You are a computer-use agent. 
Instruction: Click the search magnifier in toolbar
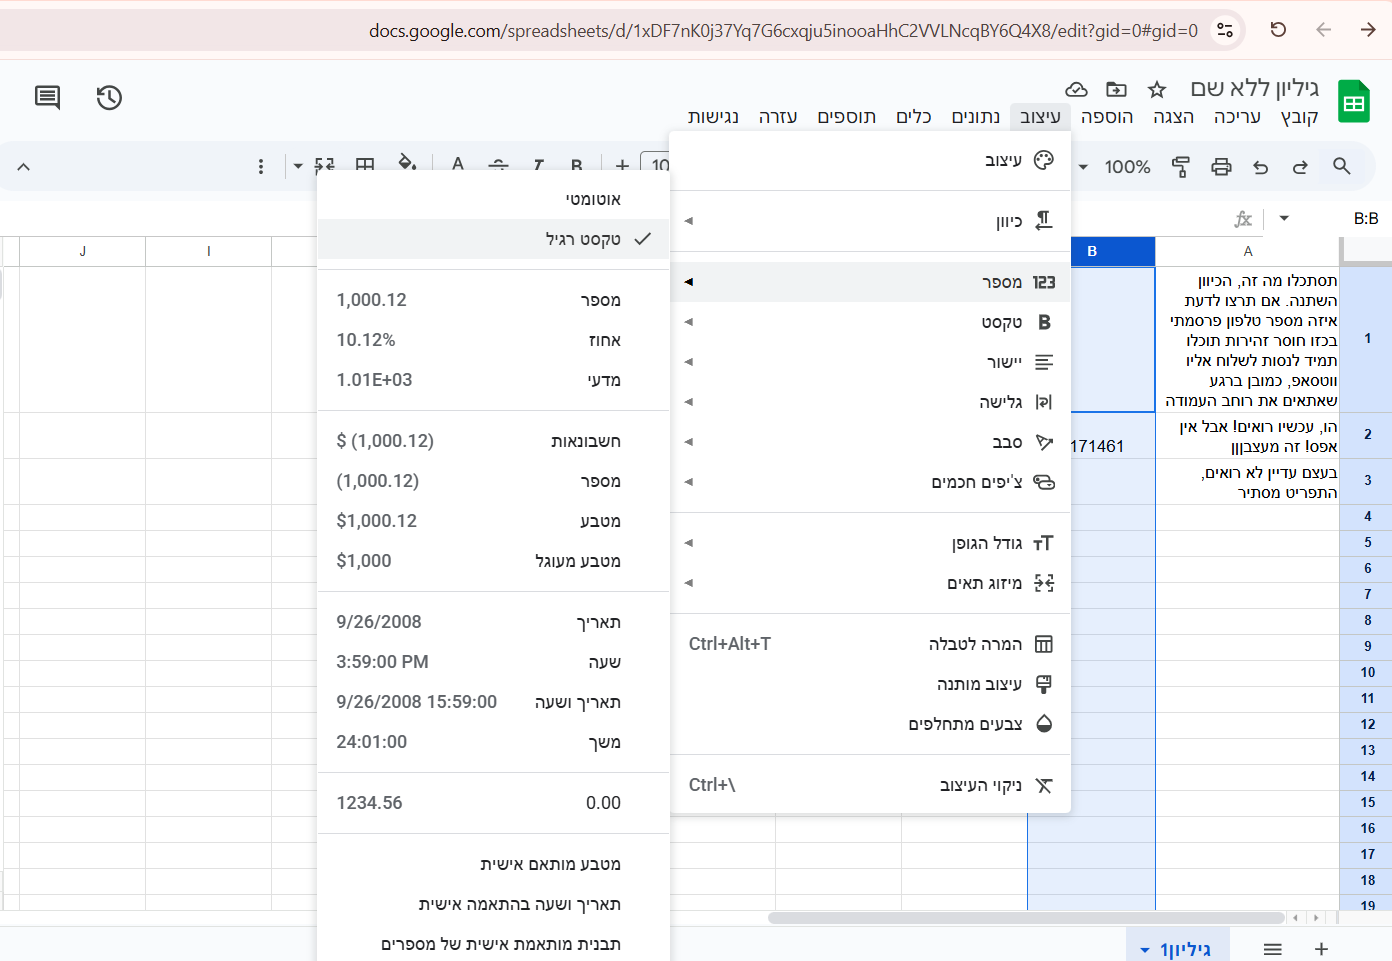[1341, 167]
